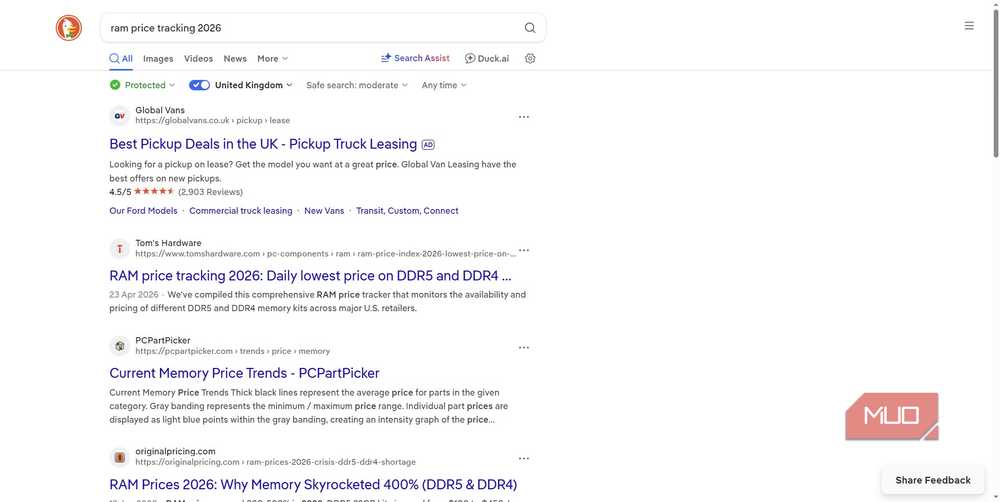Screen dimensions: 1000x502
Task: Click the pcpartpicker.com URL breadcrumb
Action: pyautogui.click(x=233, y=351)
